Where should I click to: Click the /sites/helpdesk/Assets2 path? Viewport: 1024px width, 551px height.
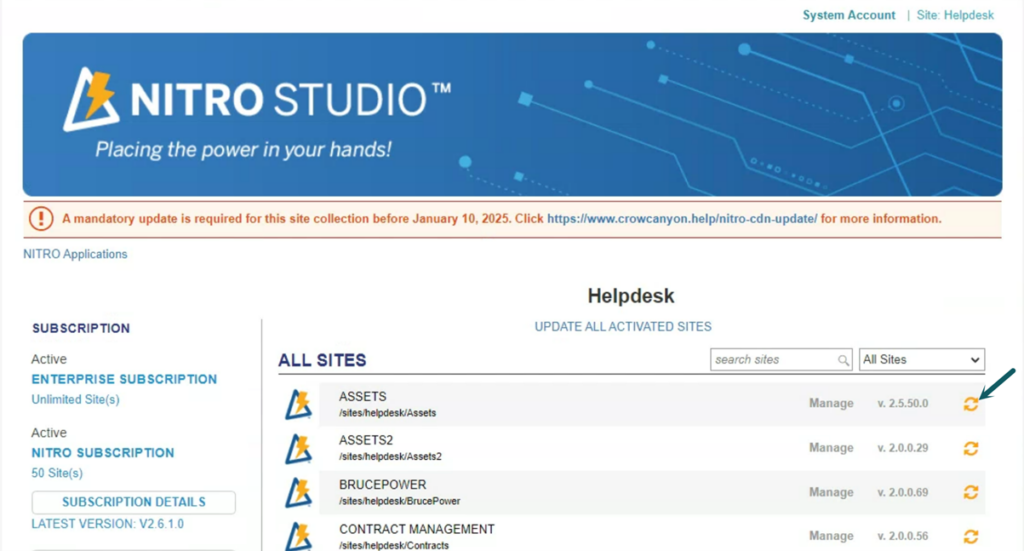[x=390, y=456]
